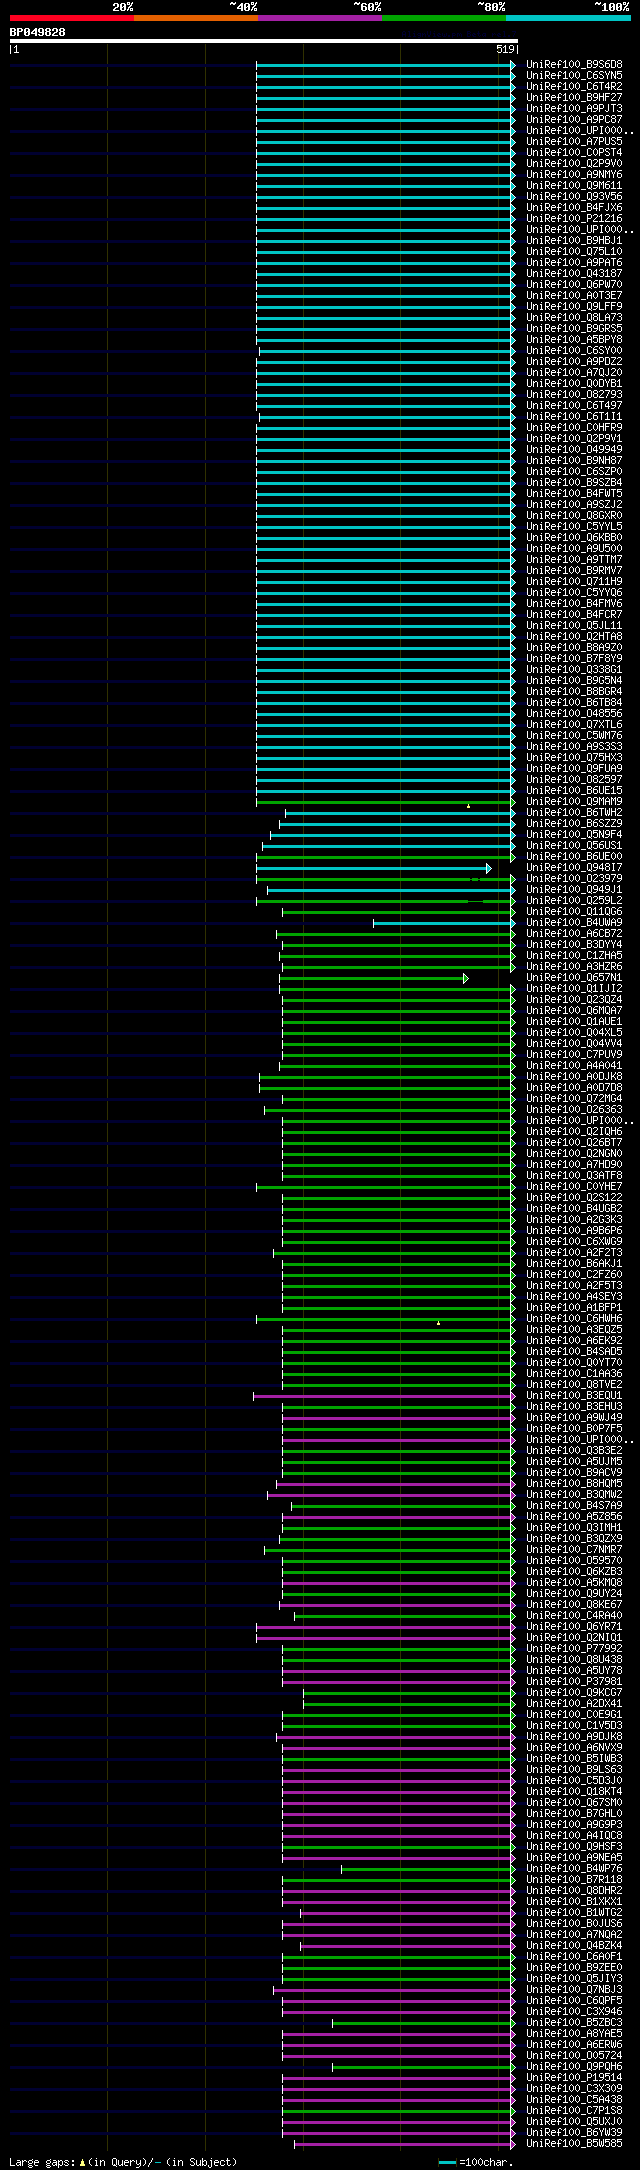Pick the UniRef100_Q9MAM9 hit label
Screen dimensions: 640x2170
[574, 801]
